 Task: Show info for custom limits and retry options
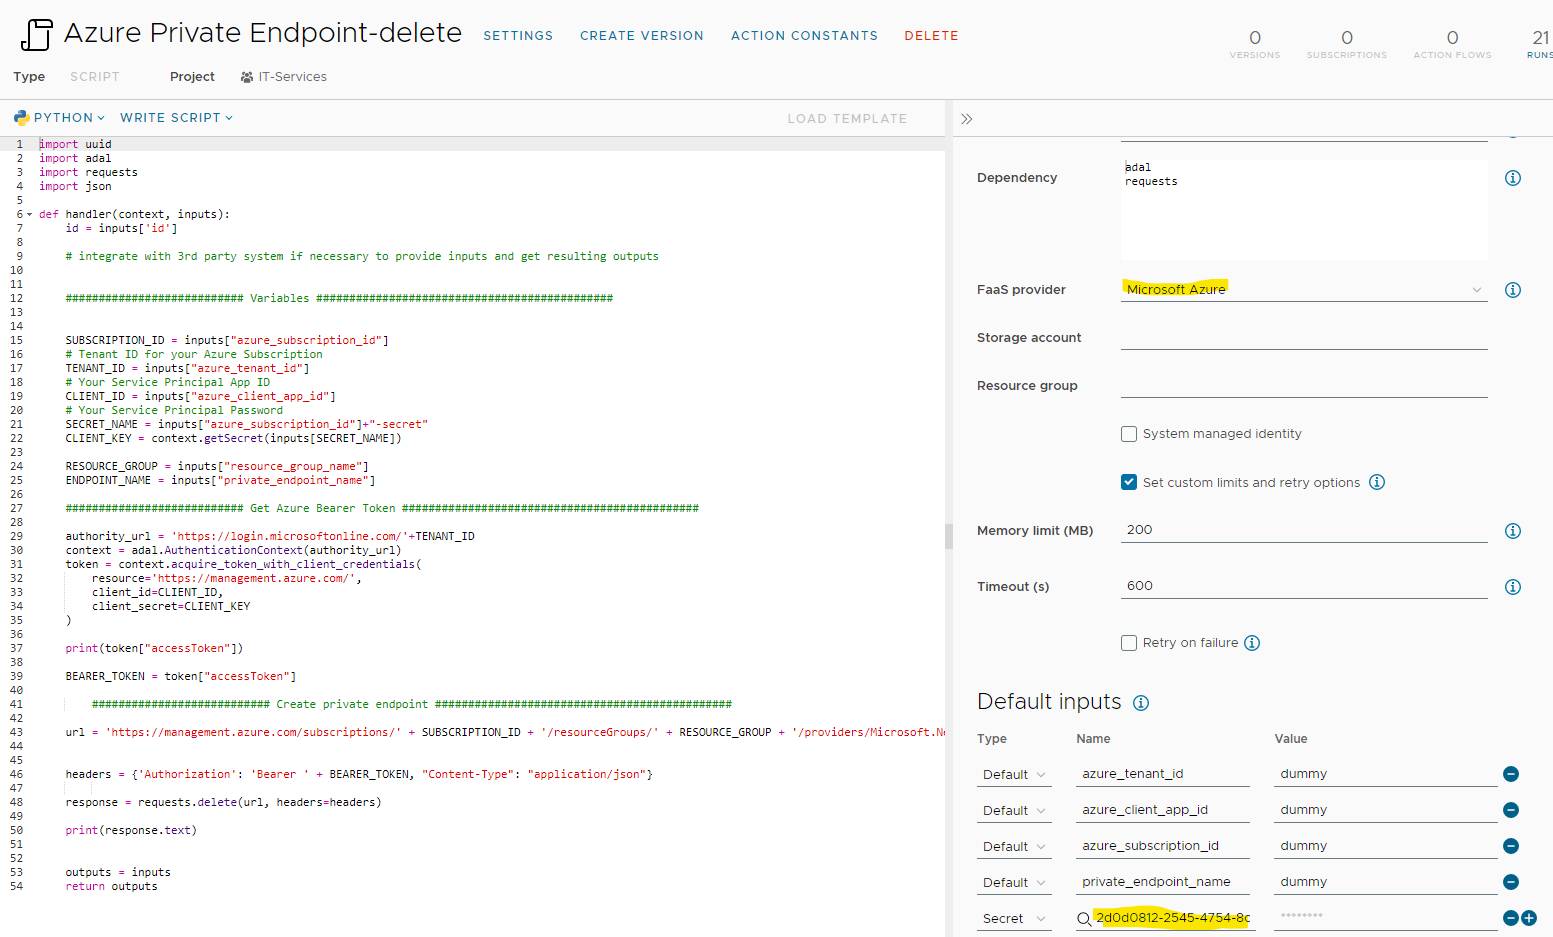(1377, 482)
